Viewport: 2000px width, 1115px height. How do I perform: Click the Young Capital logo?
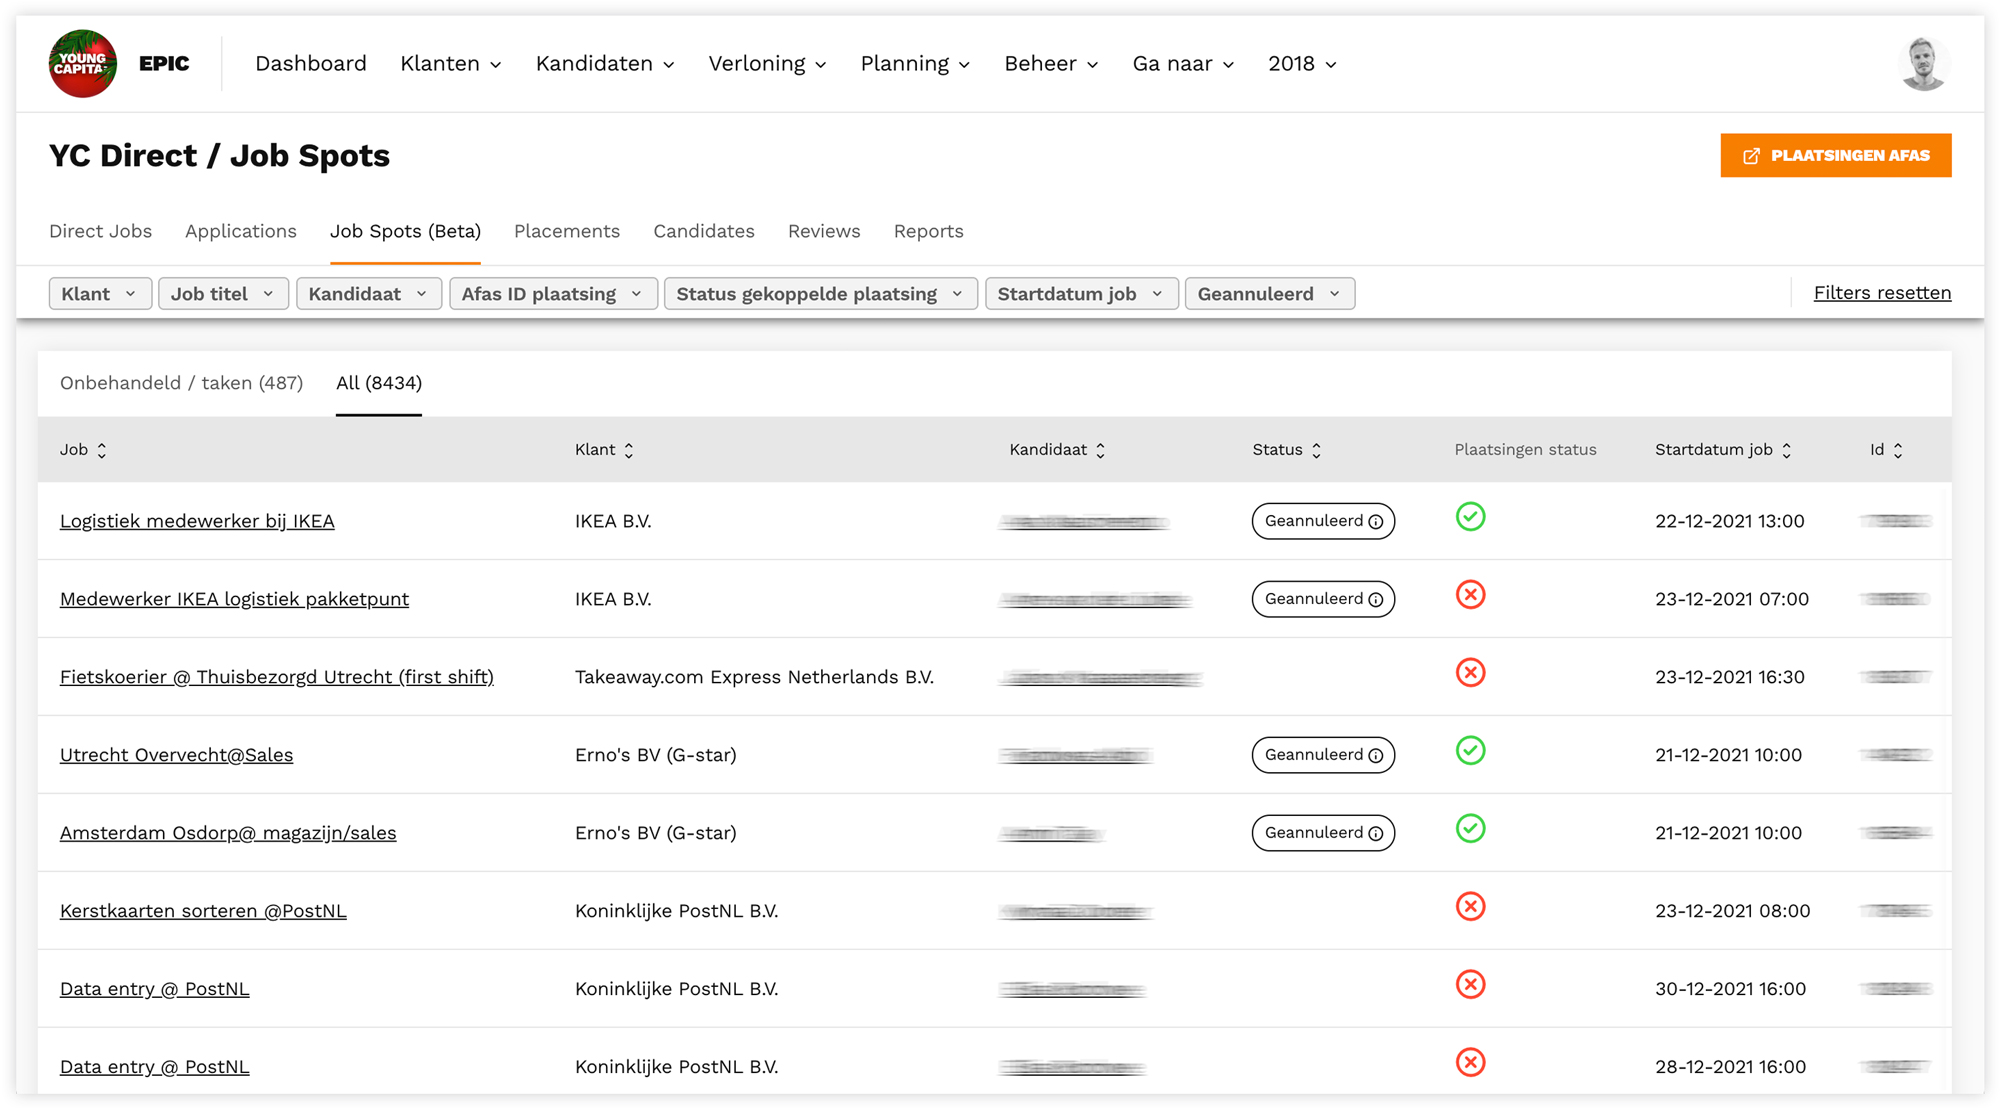pyautogui.click(x=83, y=64)
